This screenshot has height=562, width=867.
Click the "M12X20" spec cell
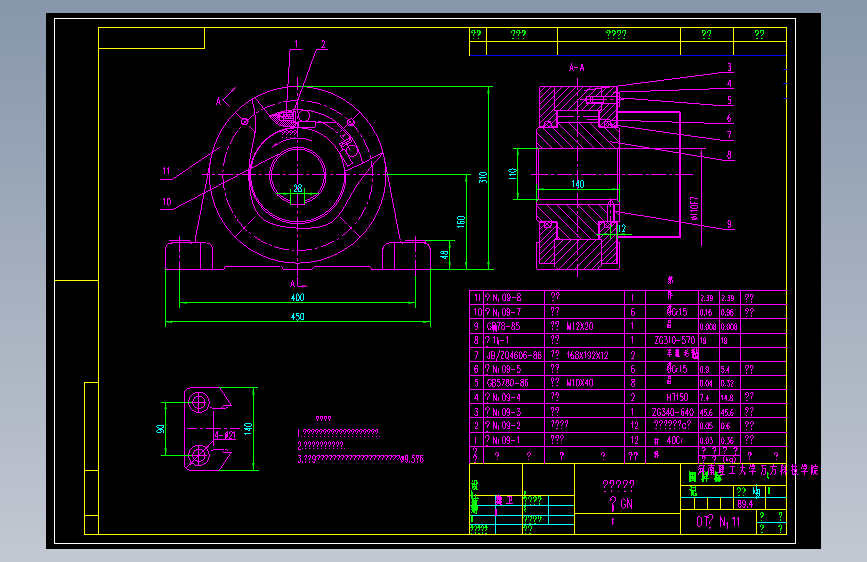tap(580, 326)
